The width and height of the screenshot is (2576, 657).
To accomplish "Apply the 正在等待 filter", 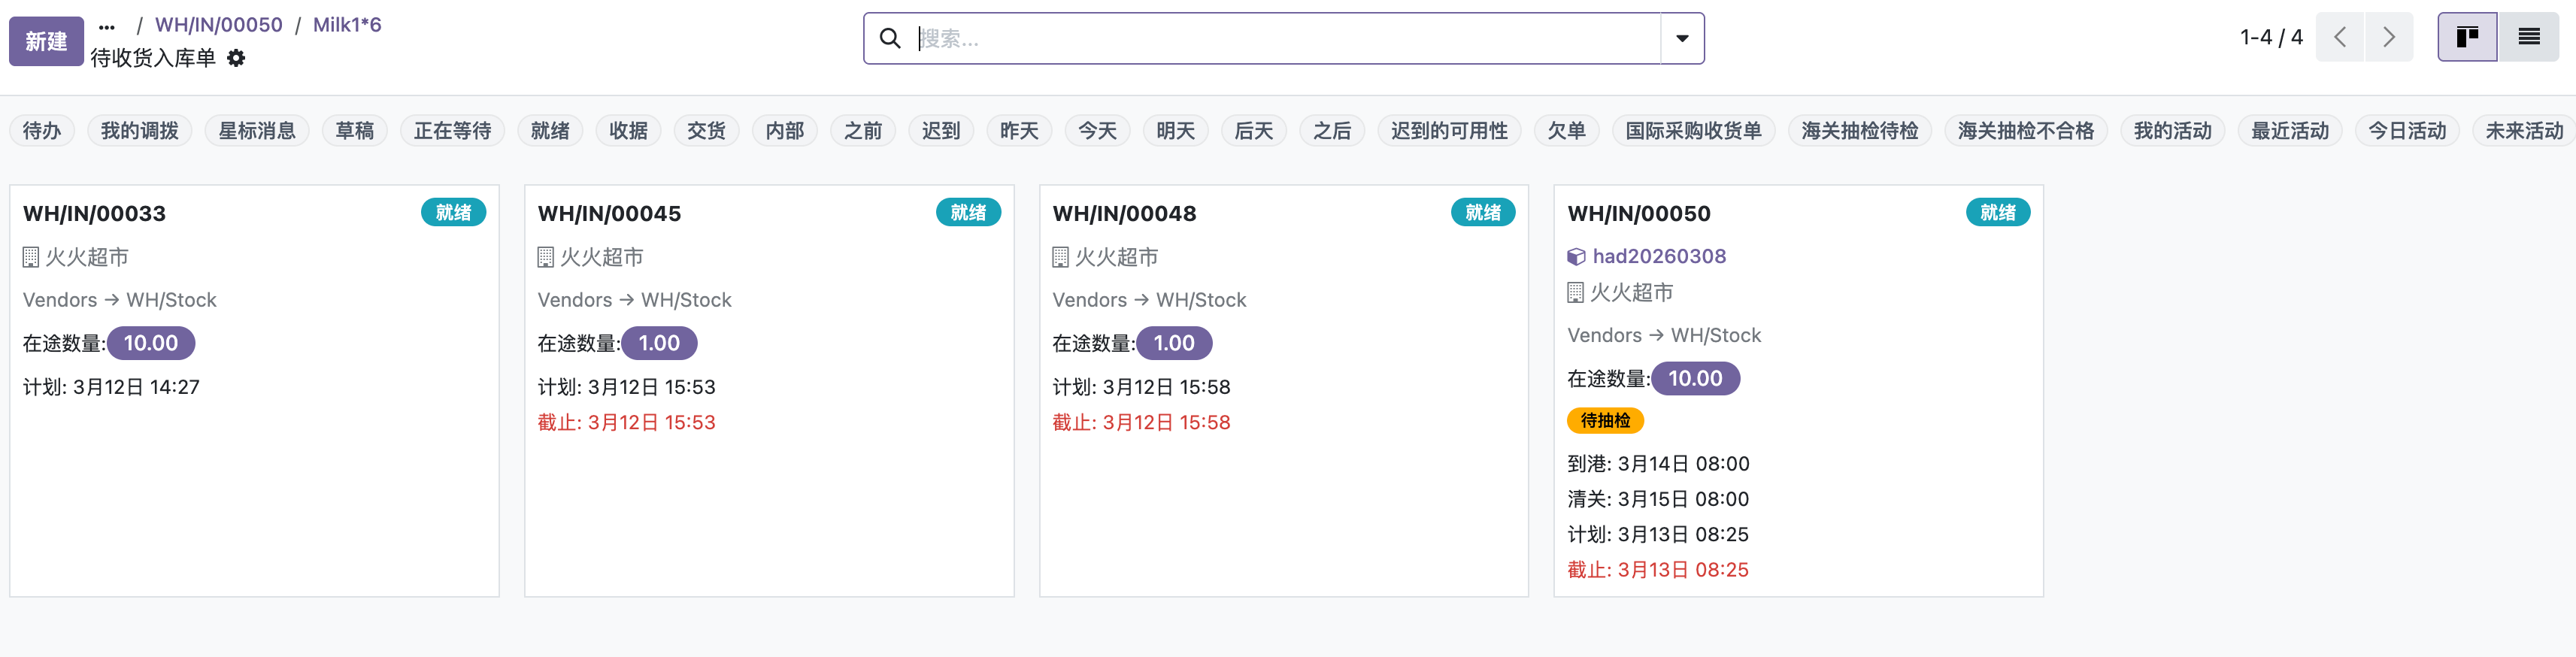I will pyautogui.click(x=453, y=131).
